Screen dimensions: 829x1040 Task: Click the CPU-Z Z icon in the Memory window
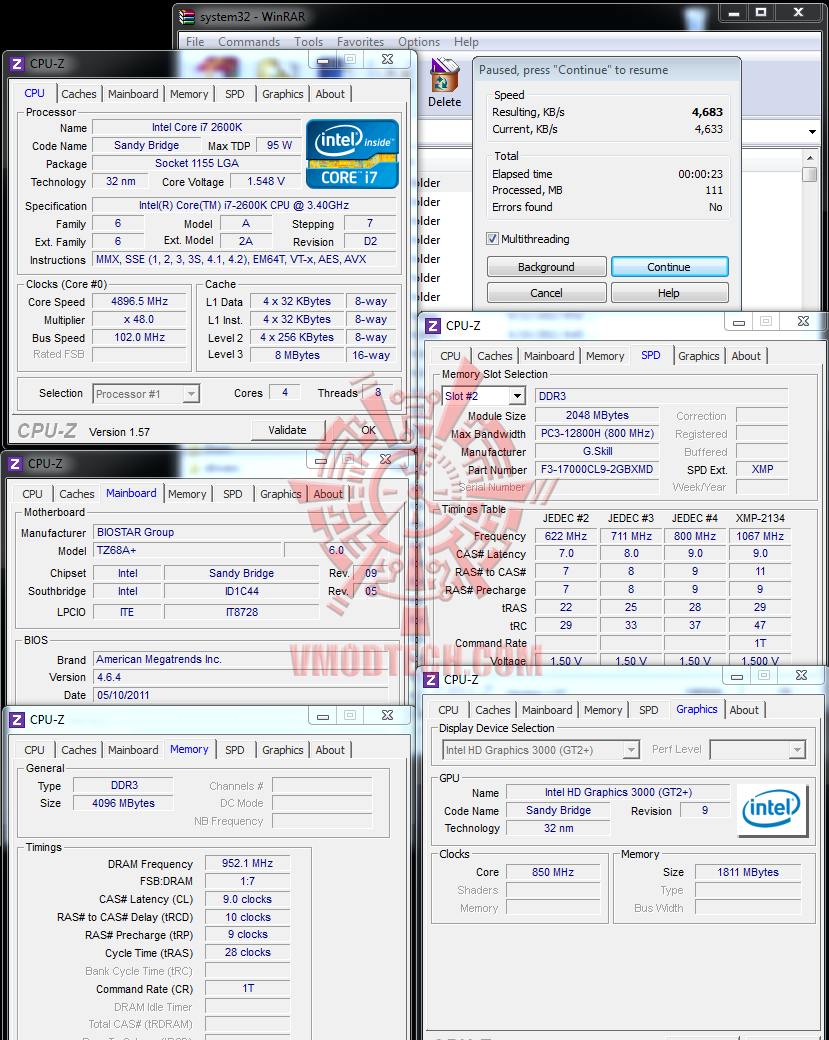tap(17, 720)
